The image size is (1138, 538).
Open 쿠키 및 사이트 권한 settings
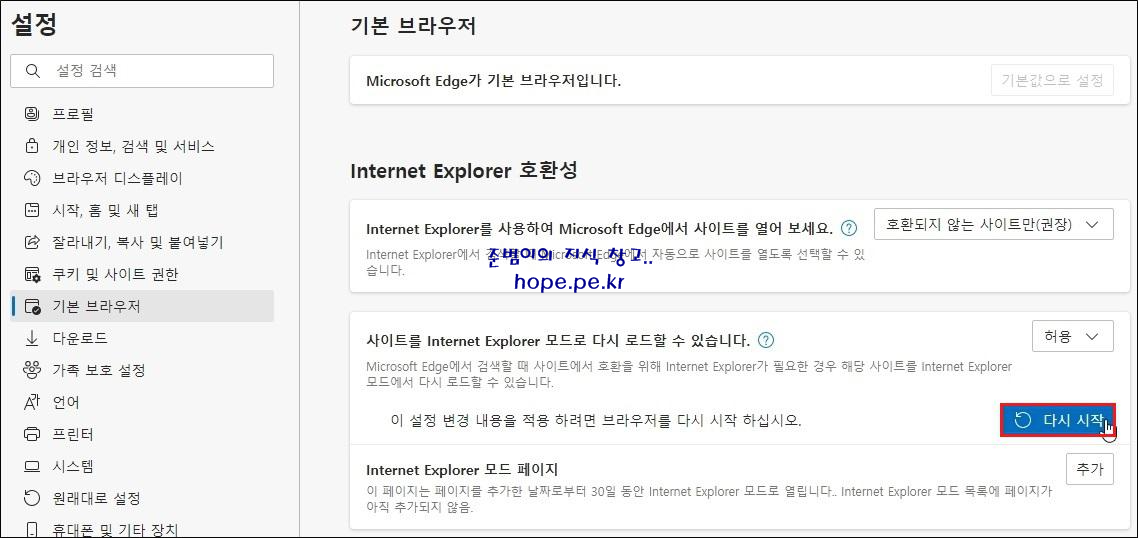[142, 274]
